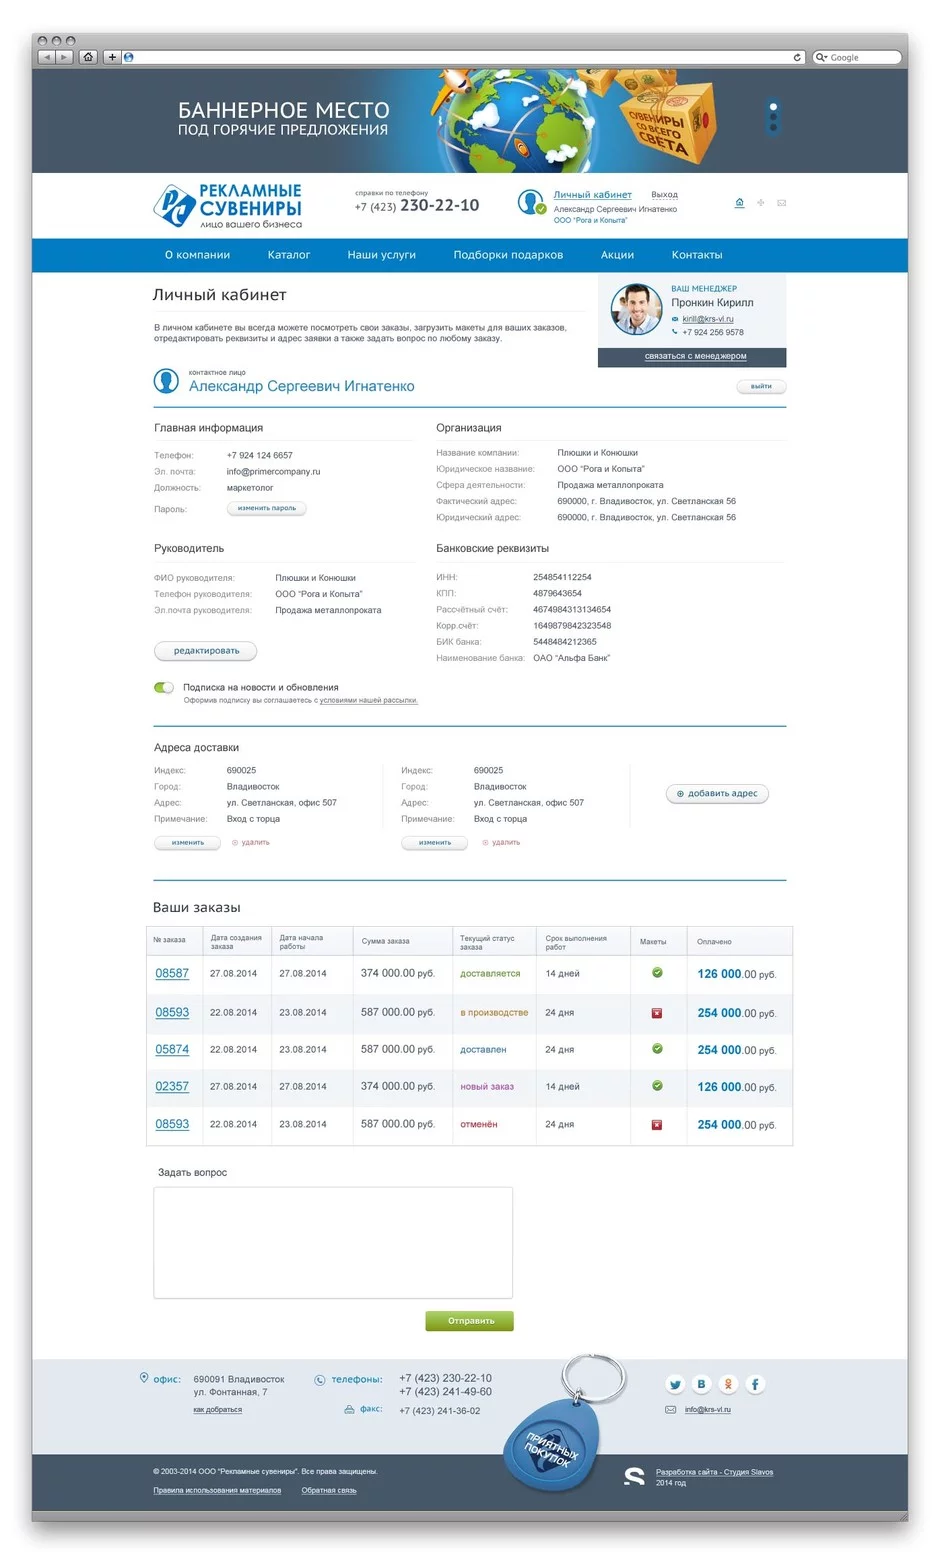Open the cancelled order 08593
The height and width of the screenshot is (1552, 940).
pos(172,1125)
